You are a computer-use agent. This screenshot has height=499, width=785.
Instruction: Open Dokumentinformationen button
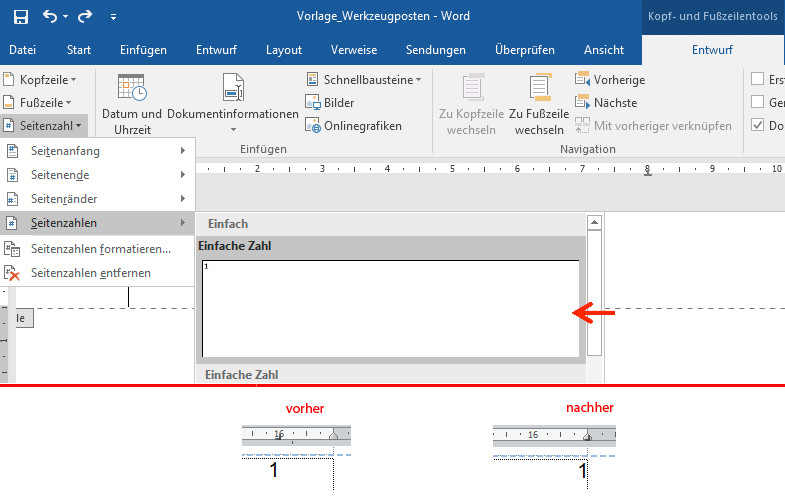(233, 105)
